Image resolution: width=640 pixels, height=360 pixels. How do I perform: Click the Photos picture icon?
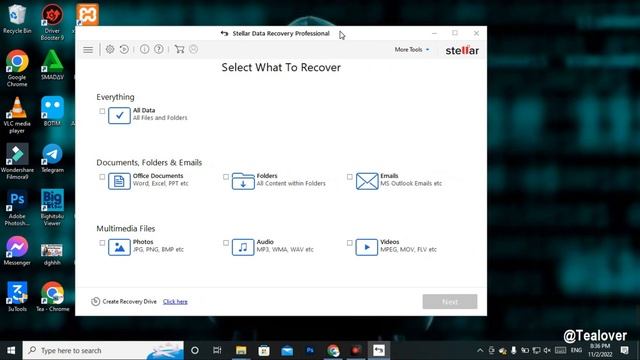pyautogui.click(x=119, y=247)
